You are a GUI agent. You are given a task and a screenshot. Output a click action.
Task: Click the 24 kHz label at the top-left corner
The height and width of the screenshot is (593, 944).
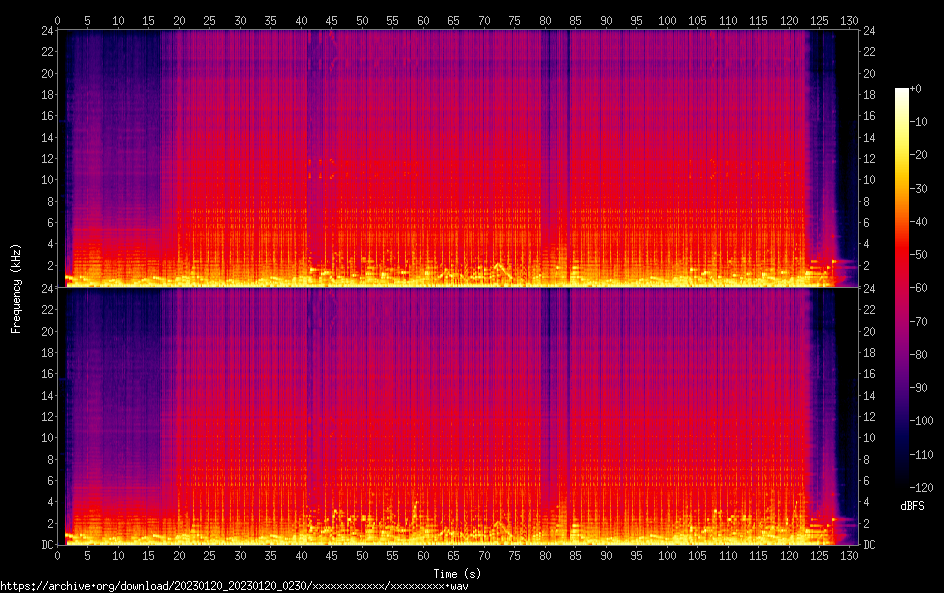click(46, 31)
